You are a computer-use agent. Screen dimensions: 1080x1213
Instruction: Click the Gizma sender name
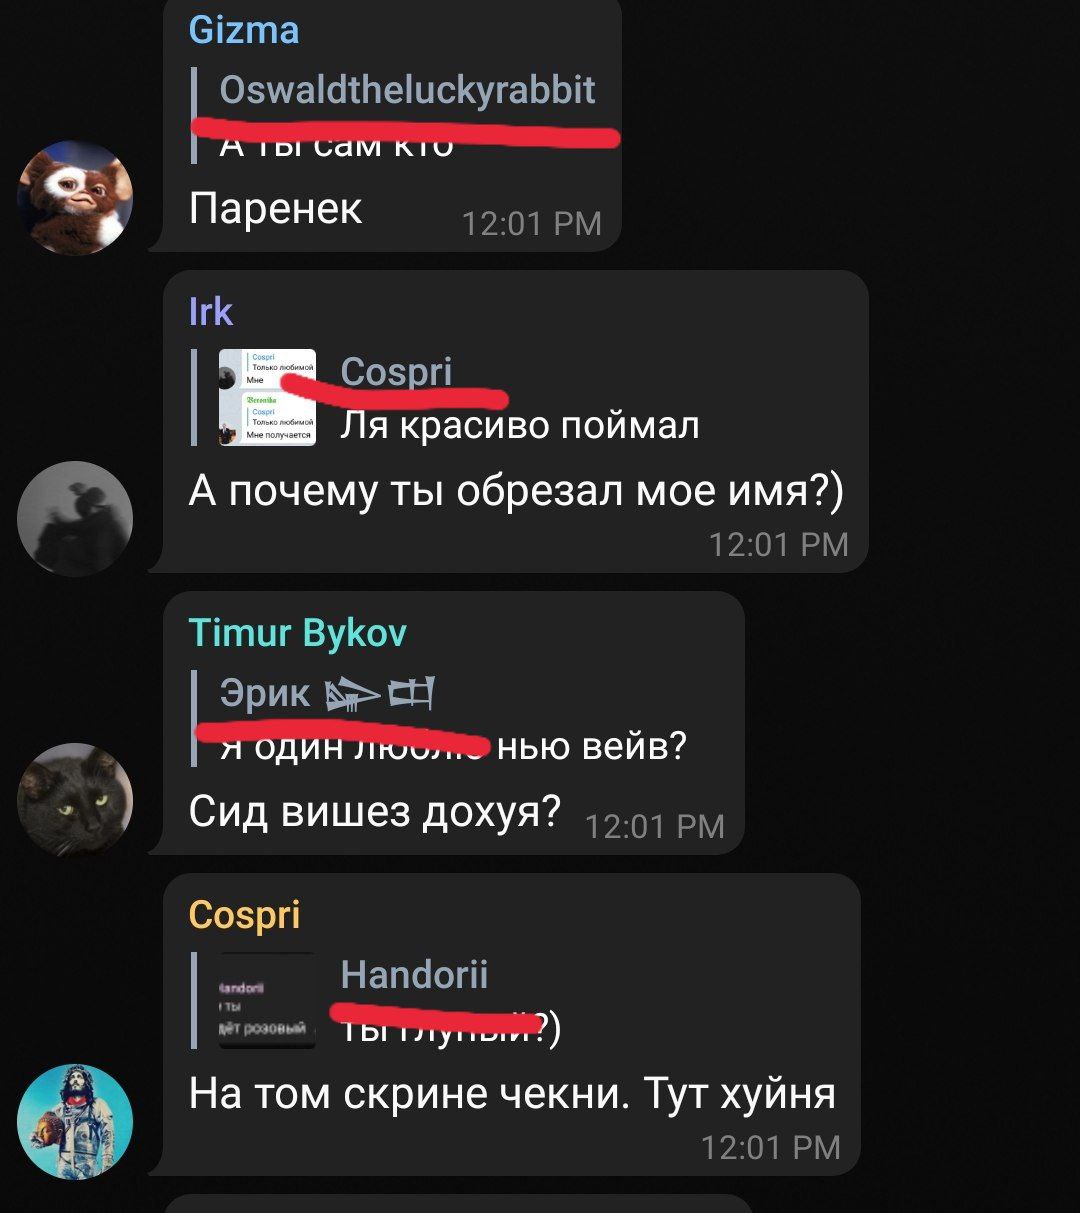point(244,30)
